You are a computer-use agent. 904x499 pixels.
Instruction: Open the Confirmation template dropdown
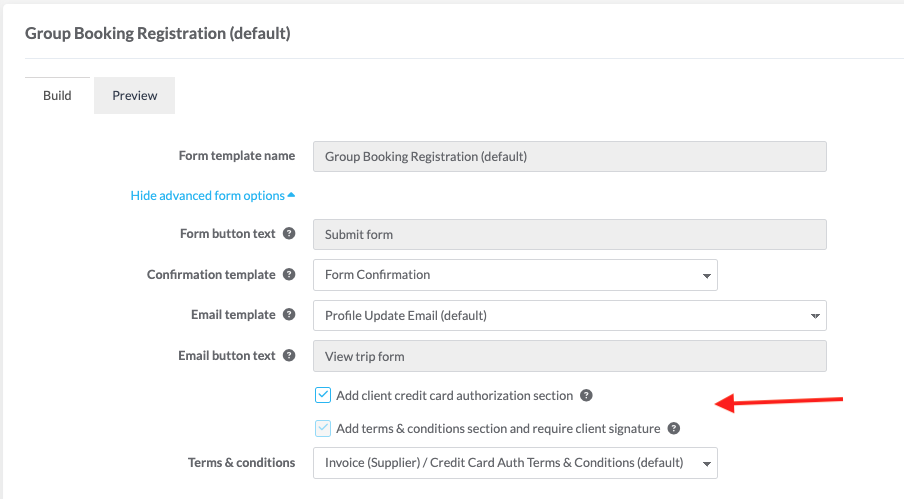515,275
